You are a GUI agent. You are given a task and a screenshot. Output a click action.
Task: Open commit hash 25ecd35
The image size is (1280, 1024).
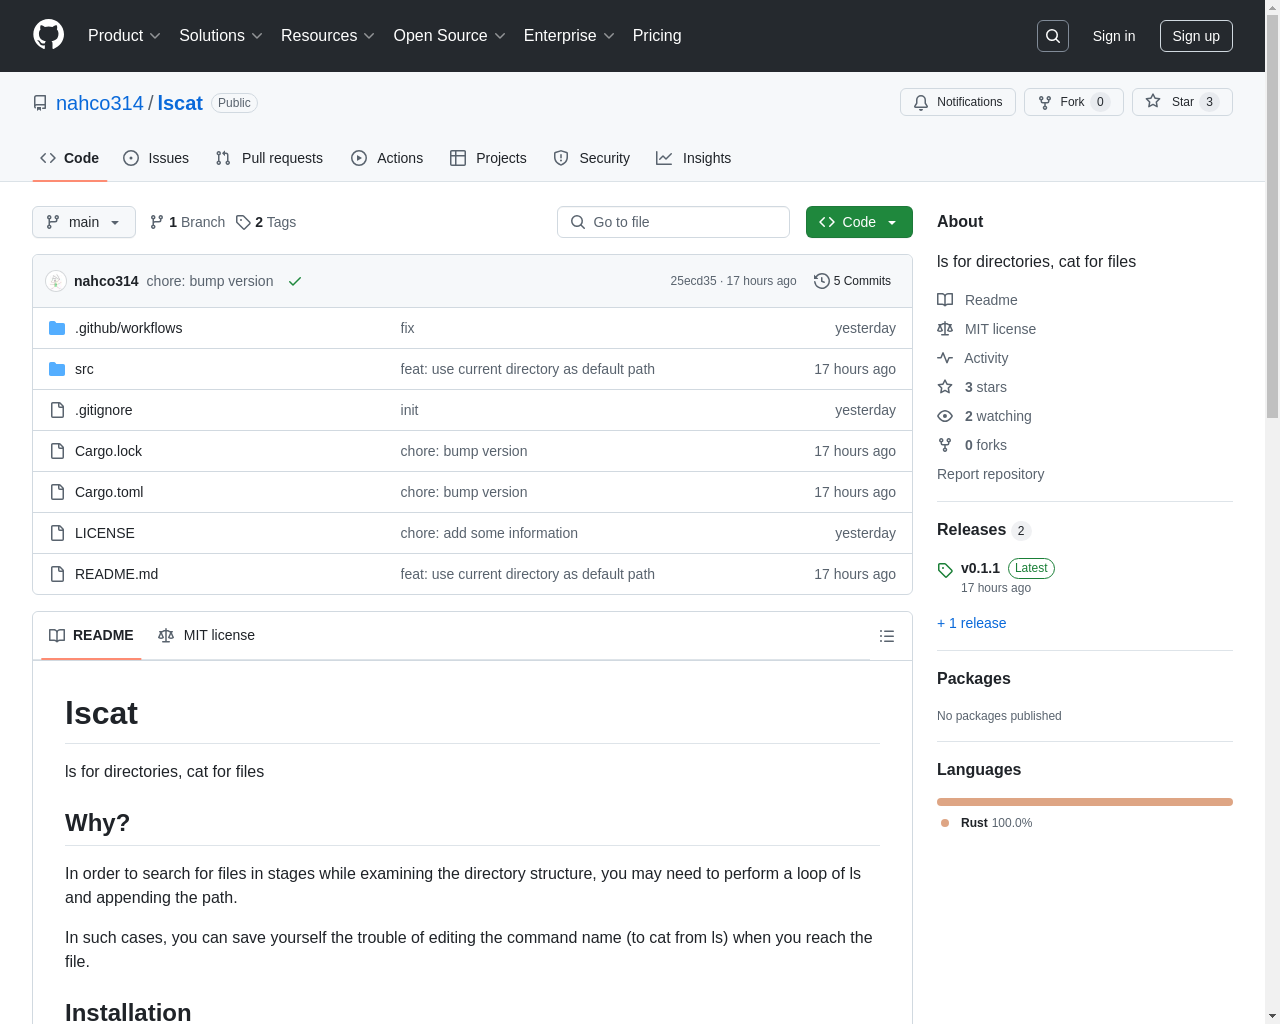[693, 281]
